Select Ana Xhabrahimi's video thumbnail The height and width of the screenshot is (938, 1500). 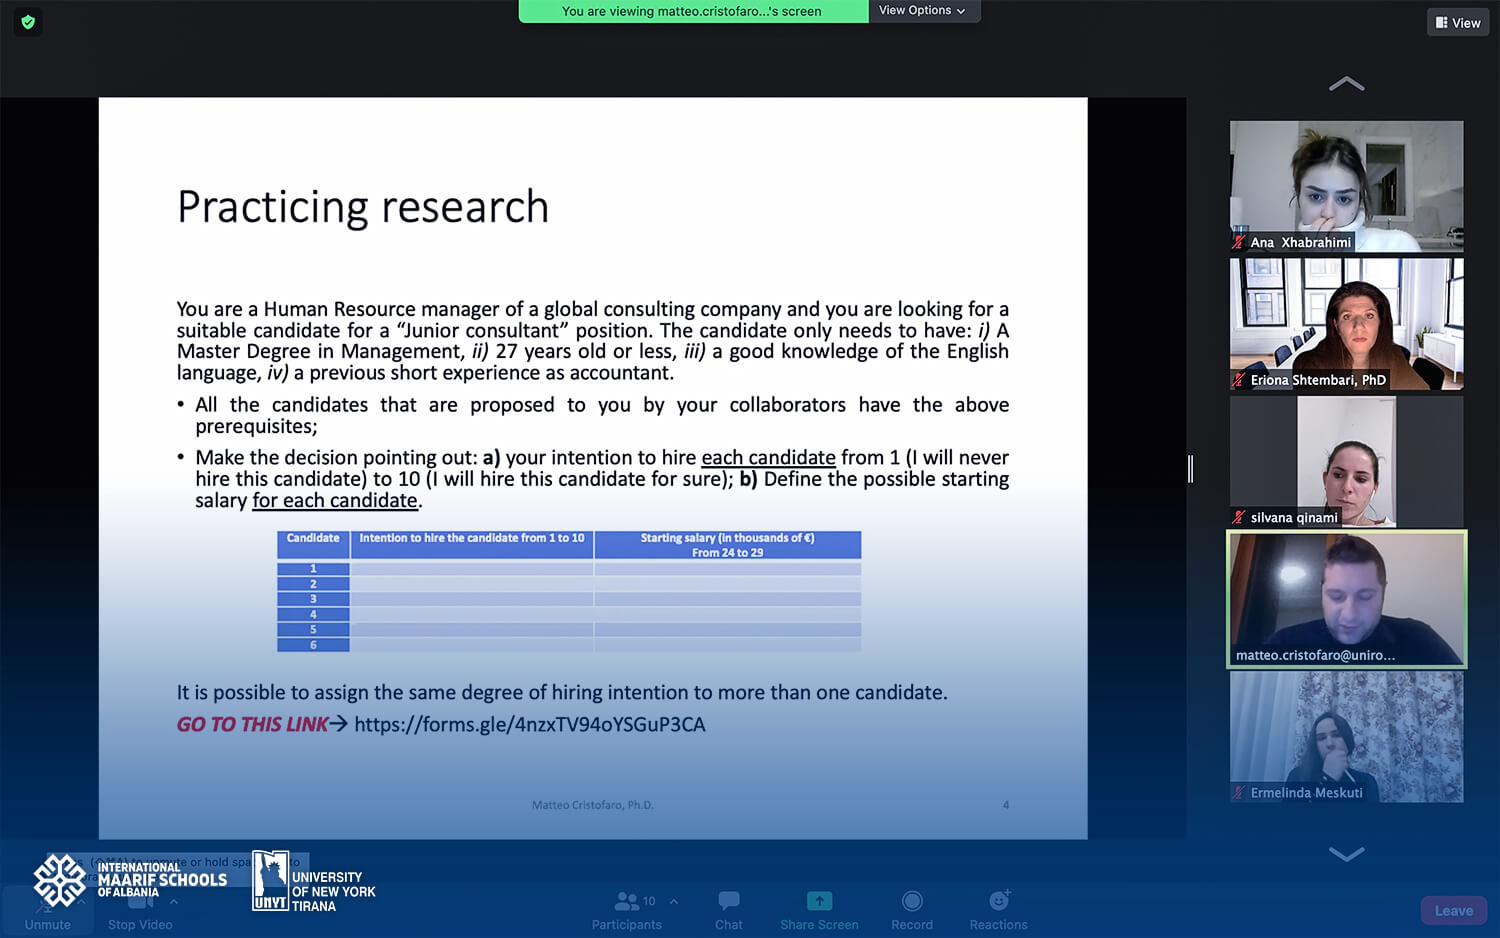point(1346,186)
